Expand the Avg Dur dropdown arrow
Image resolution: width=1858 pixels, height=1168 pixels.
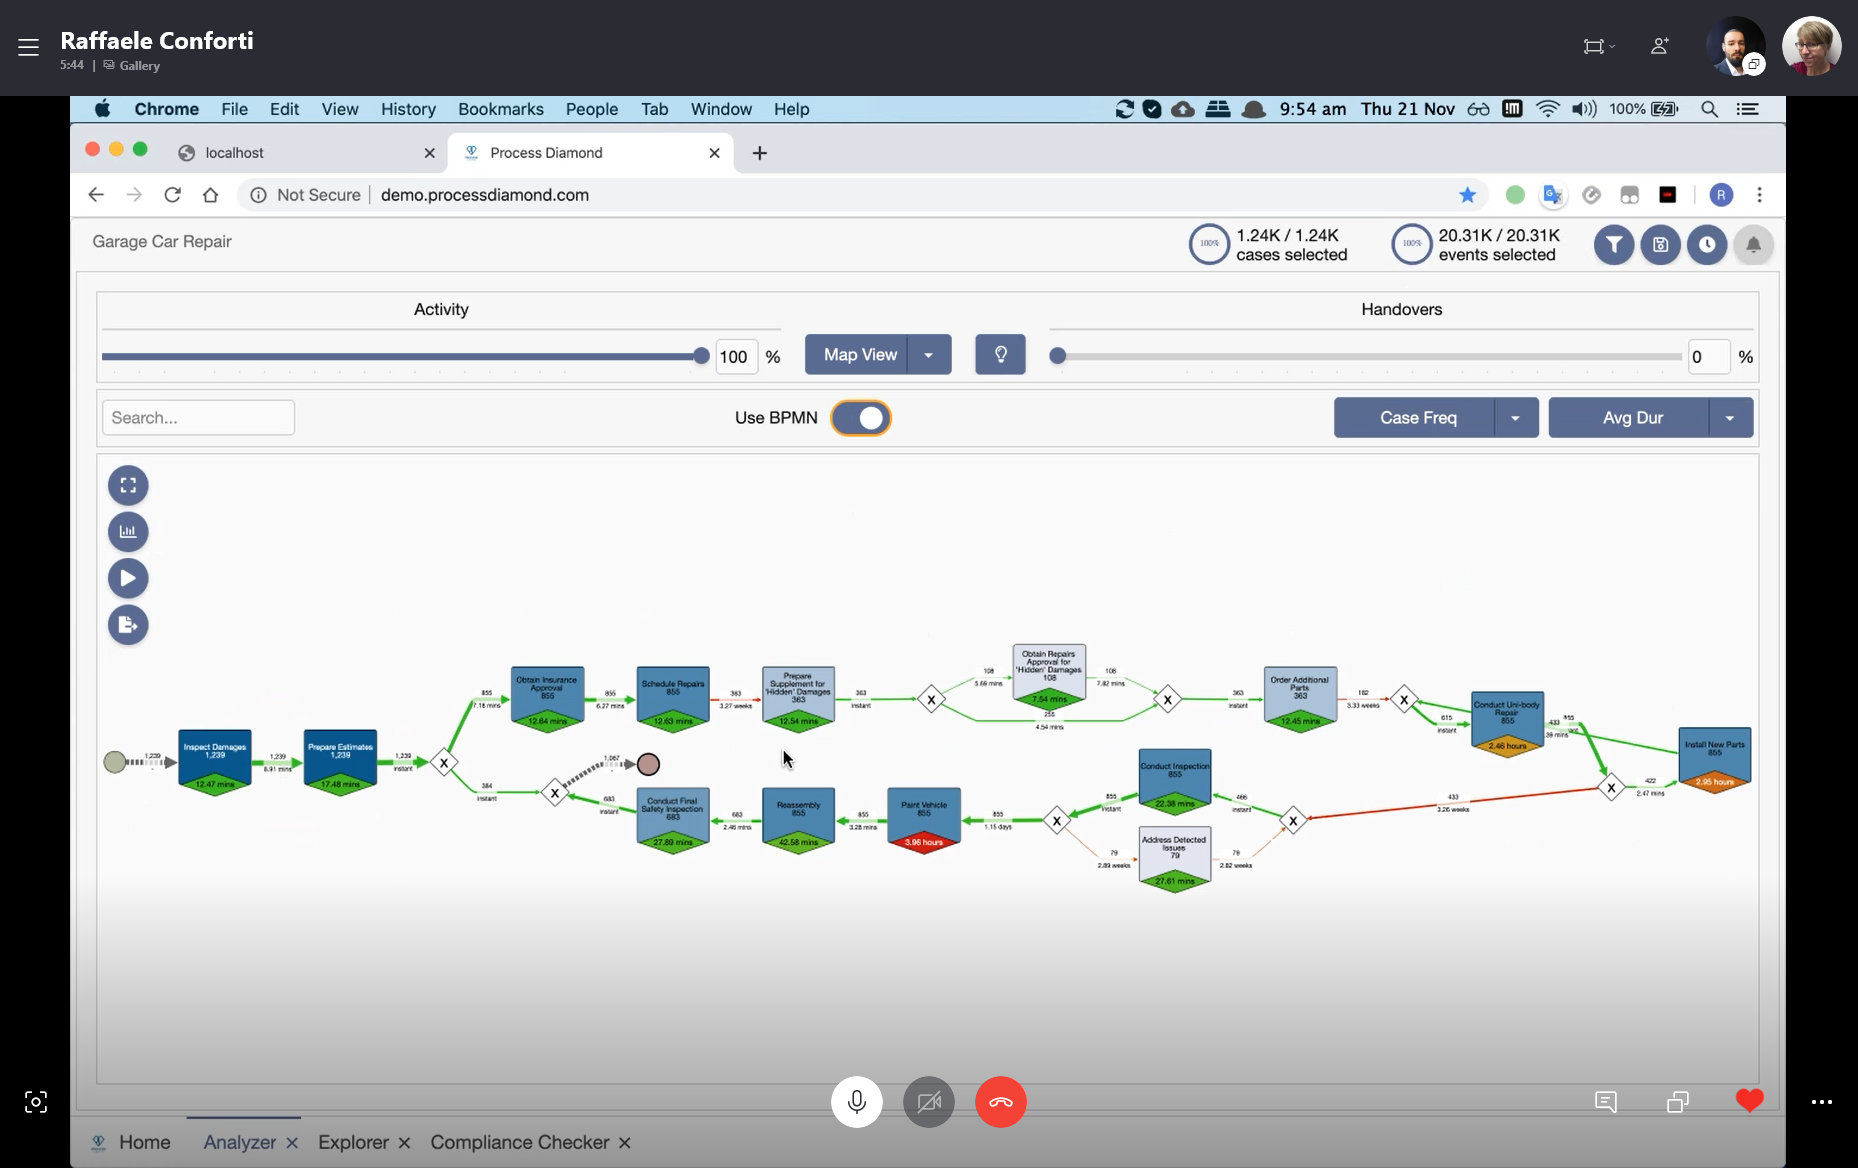tap(1730, 418)
